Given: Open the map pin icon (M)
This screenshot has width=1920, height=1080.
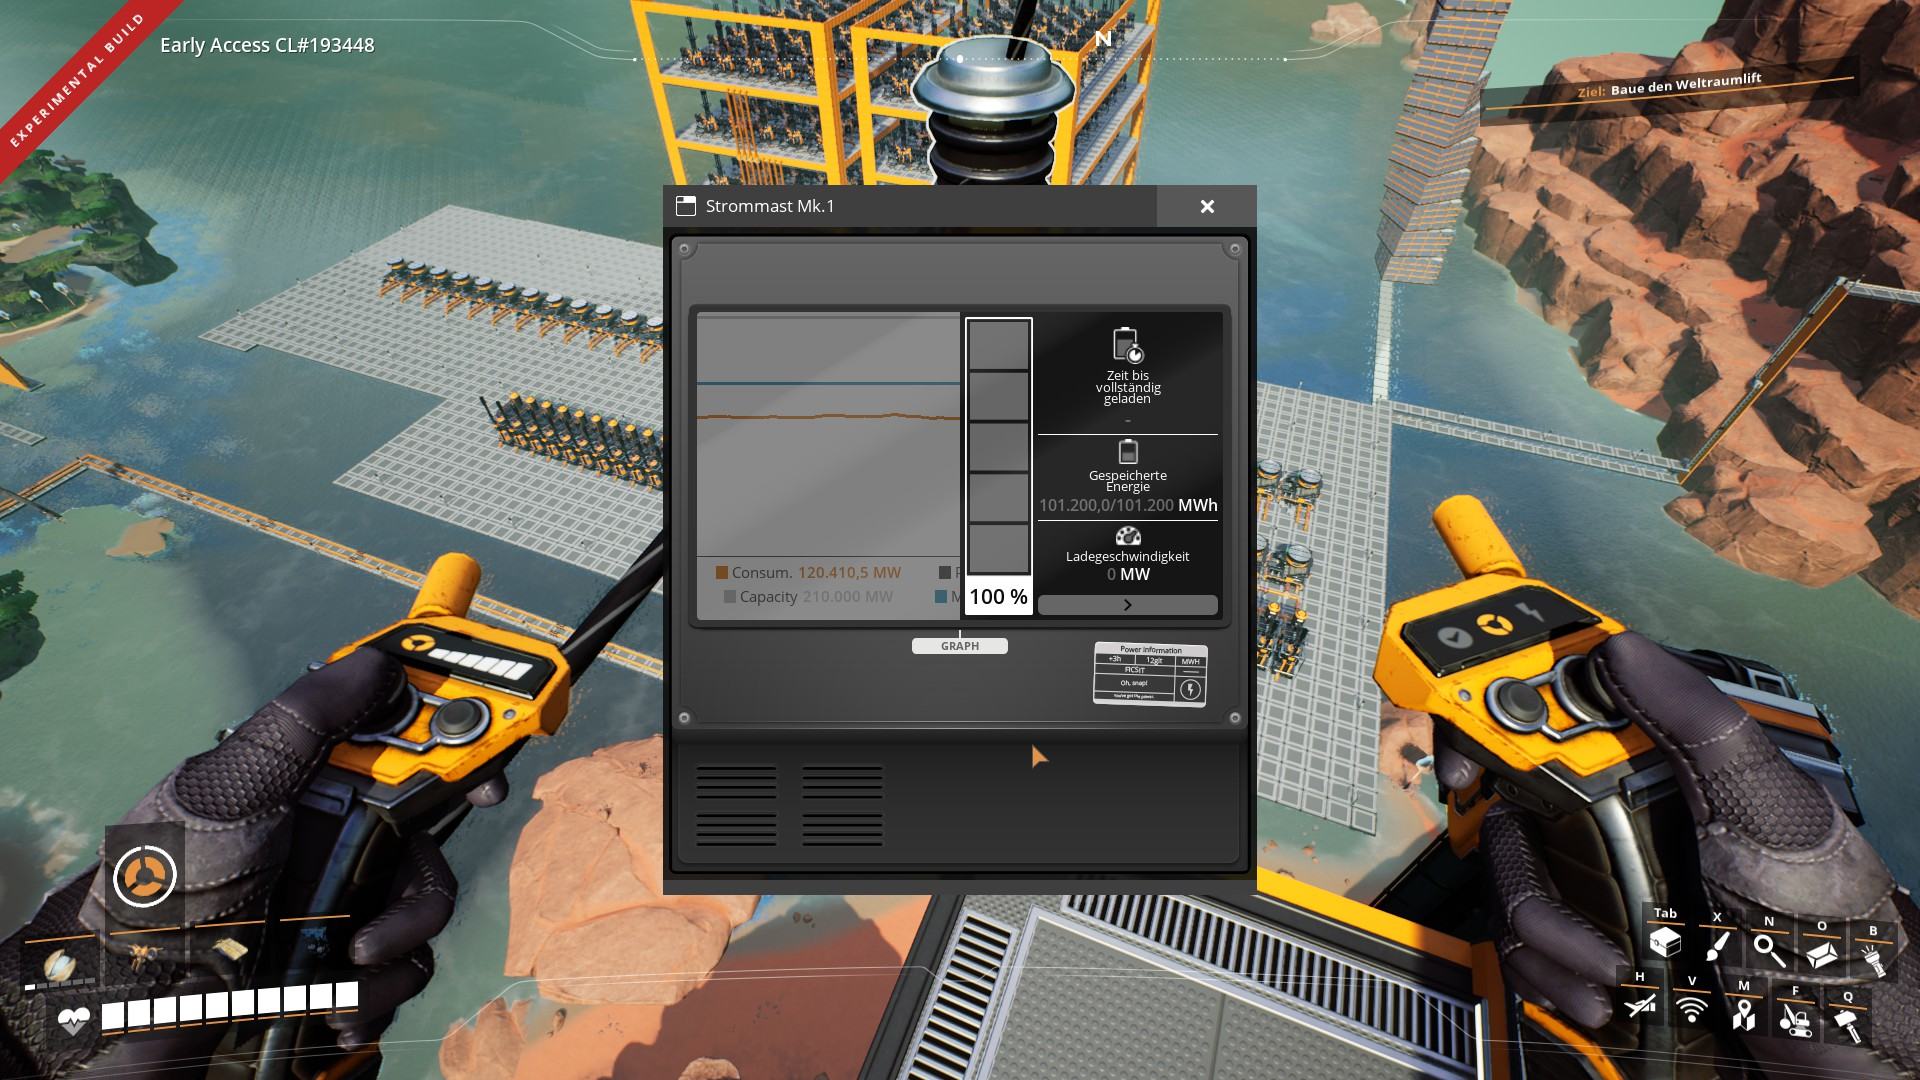Looking at the screenshot, I should point(1744,1013).
